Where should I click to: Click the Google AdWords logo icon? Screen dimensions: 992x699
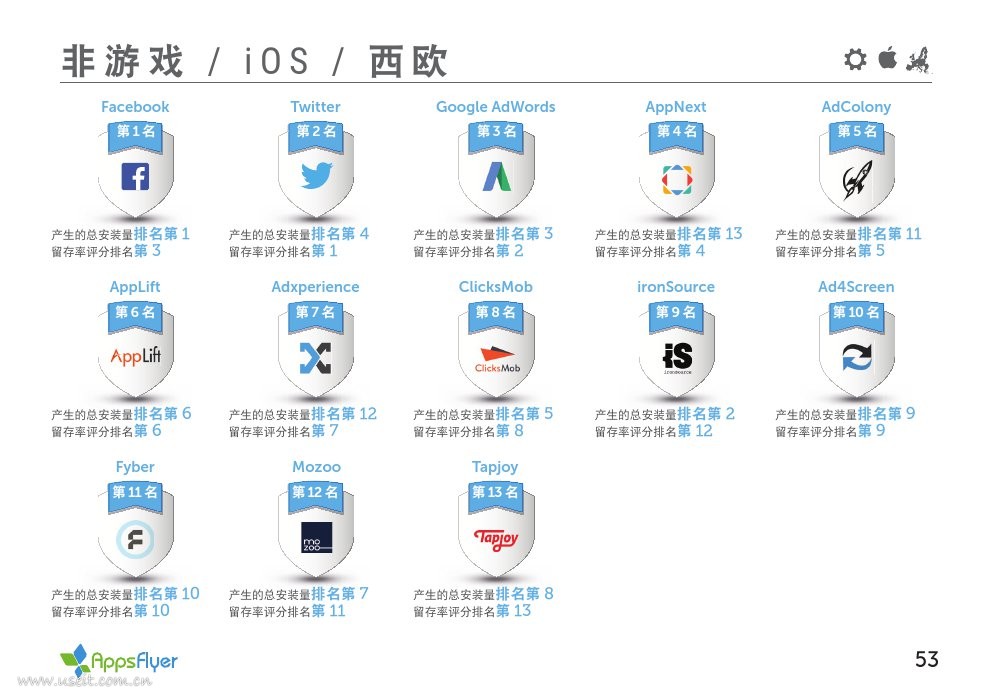tap(497, 176)
